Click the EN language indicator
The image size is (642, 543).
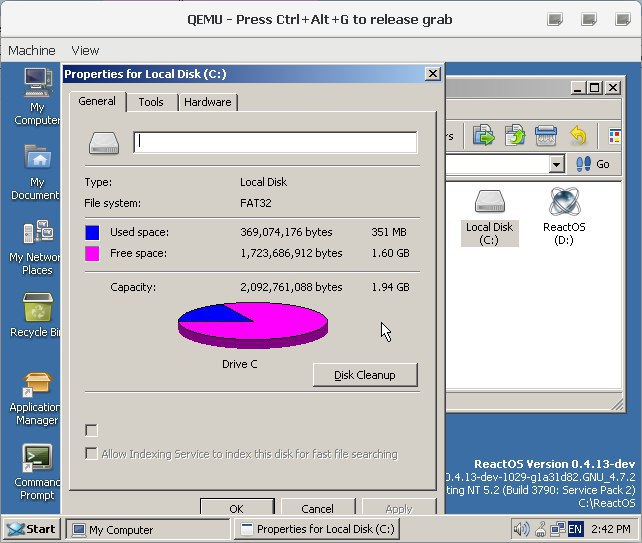(x=575, y=529)
